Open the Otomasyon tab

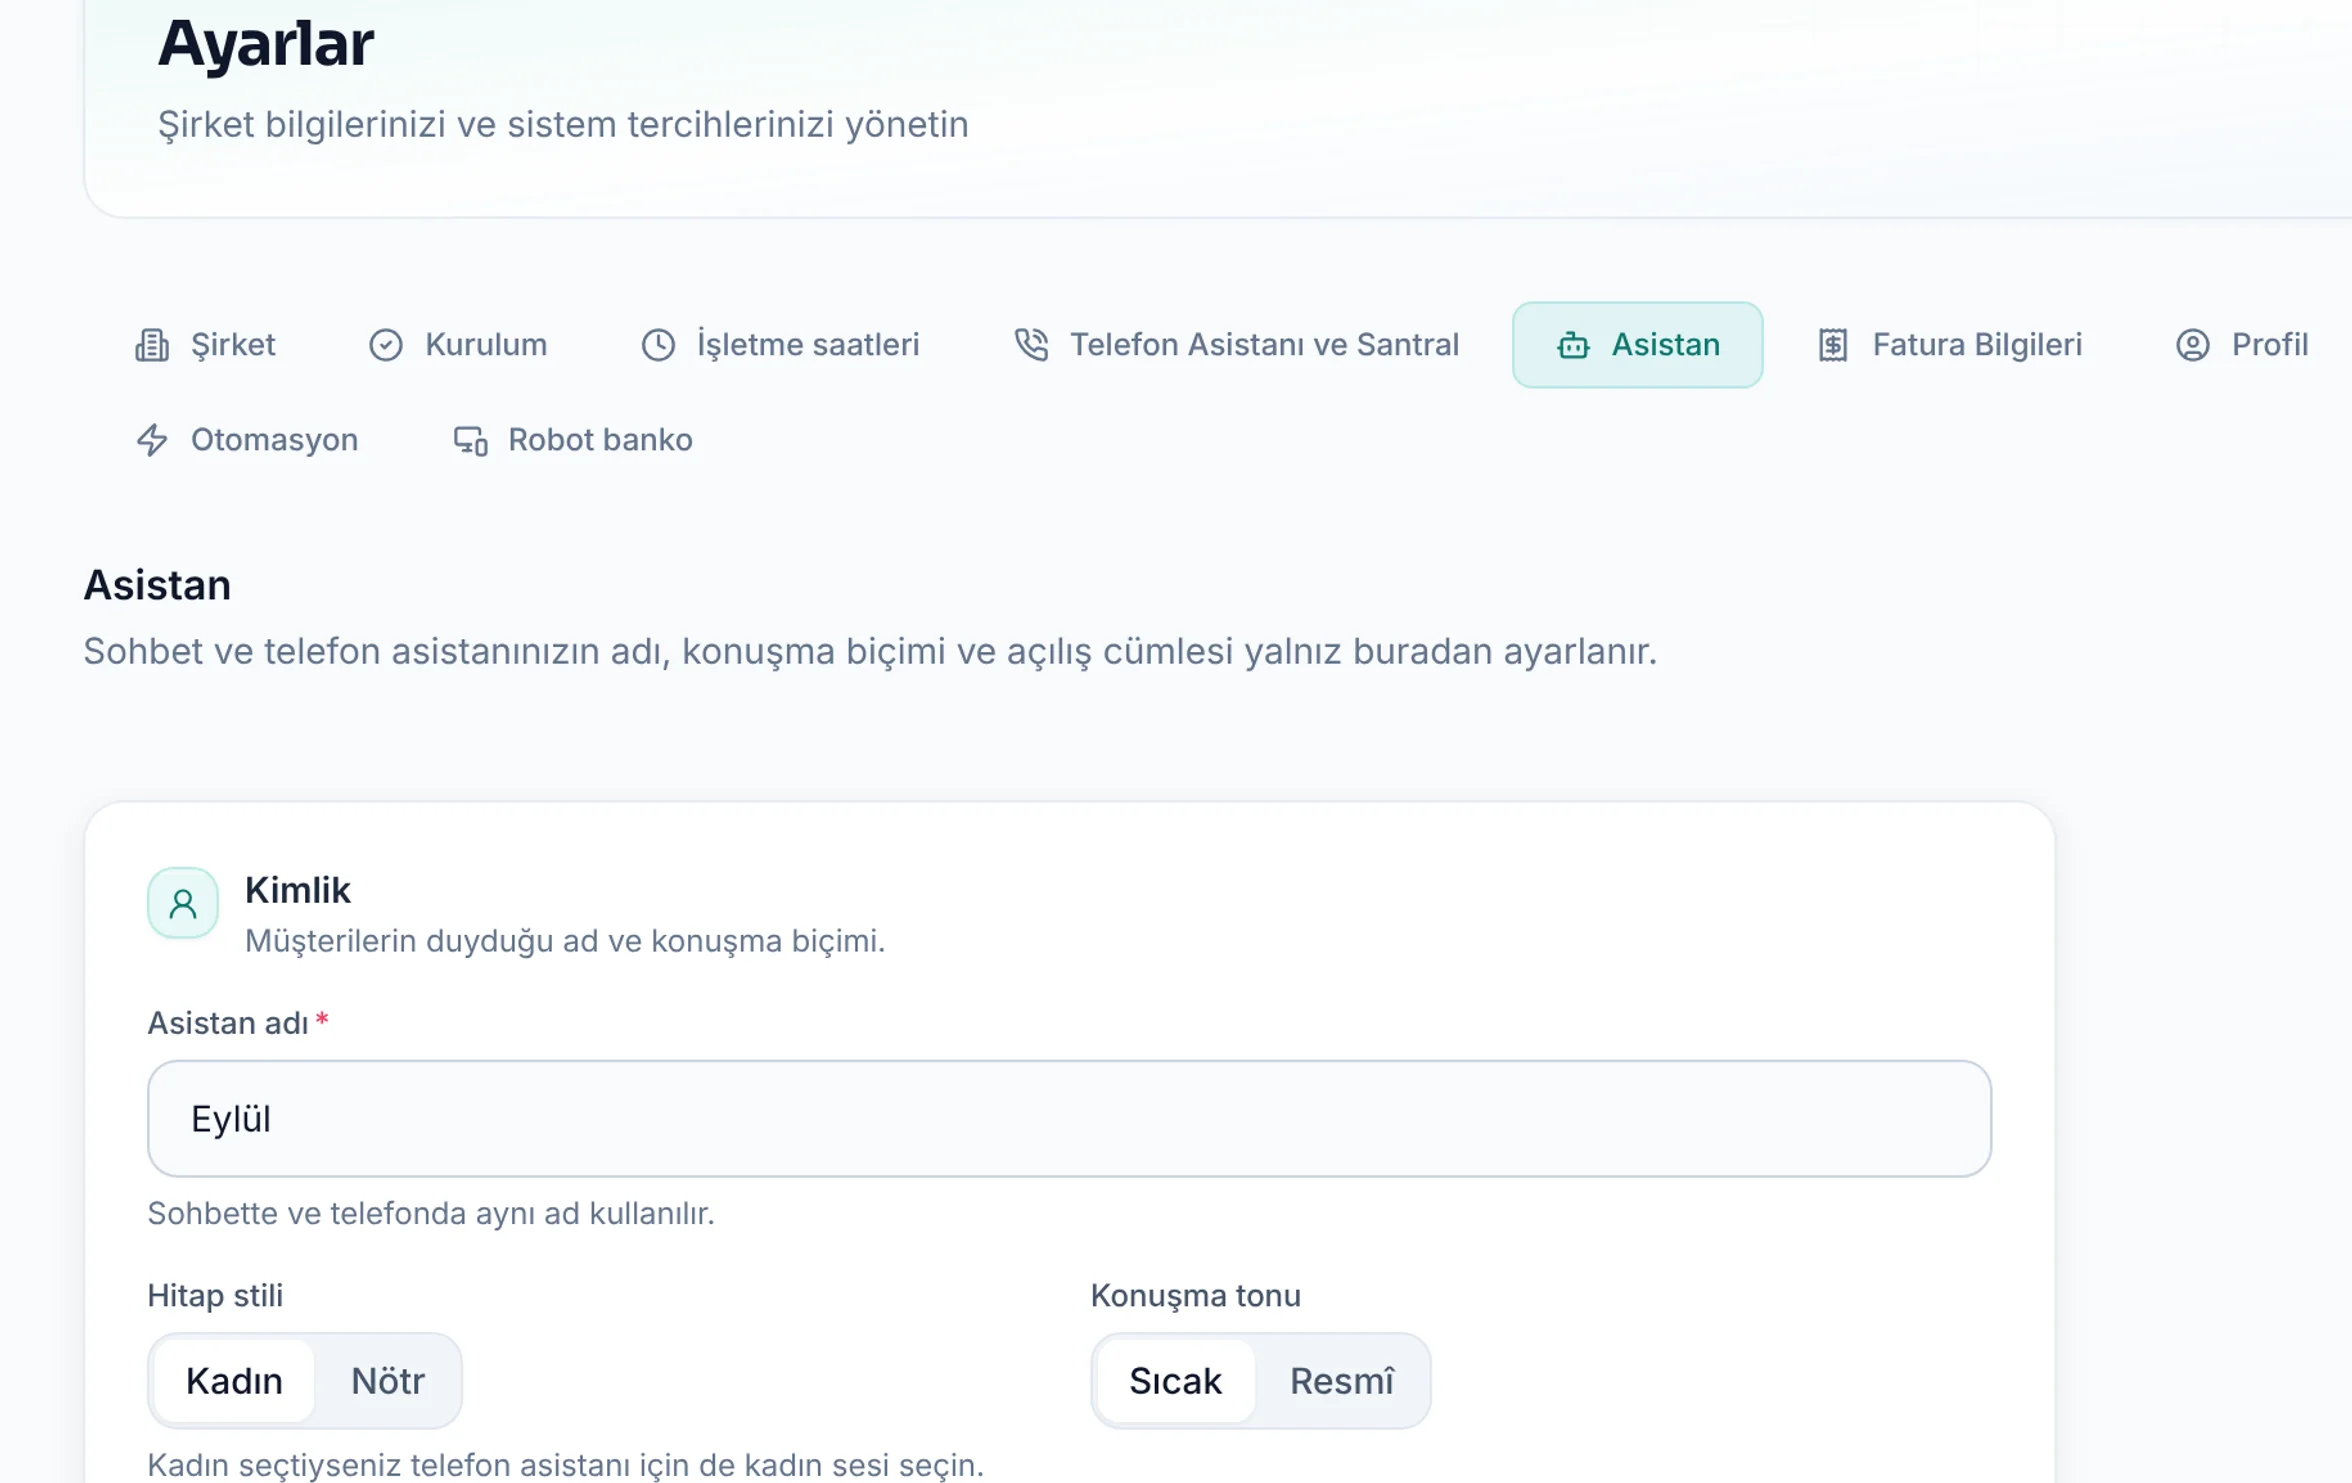pos(247,440)
